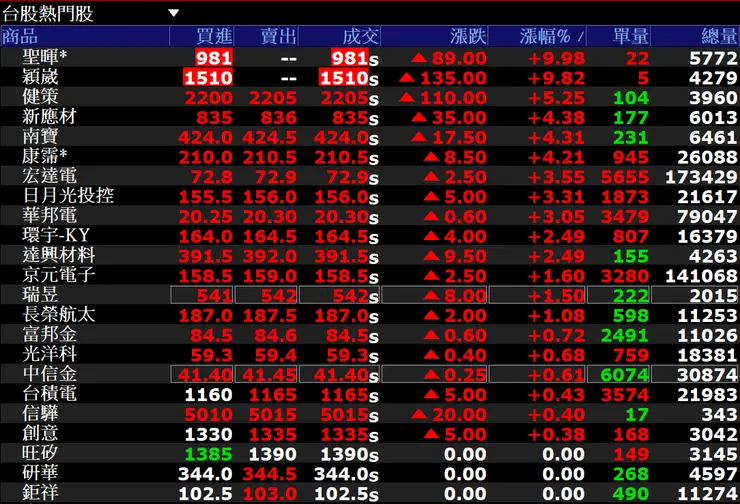Select the 光洋科 stock name

(x=49, y=354)
